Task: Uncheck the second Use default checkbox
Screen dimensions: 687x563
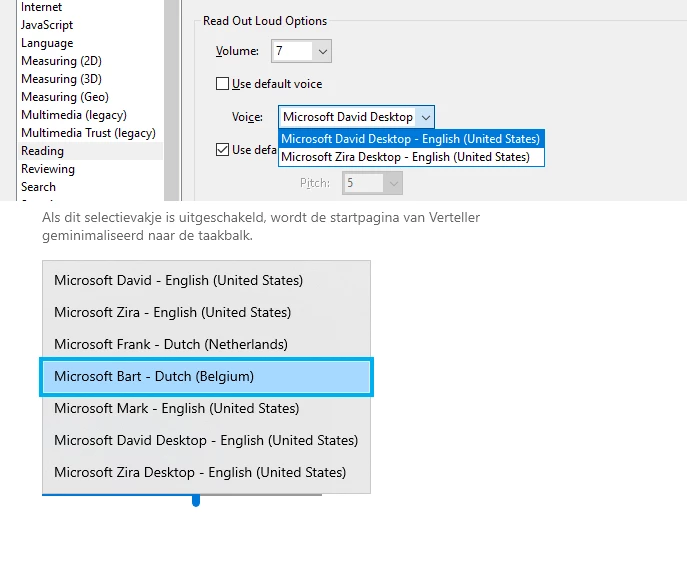Action: 223,150
